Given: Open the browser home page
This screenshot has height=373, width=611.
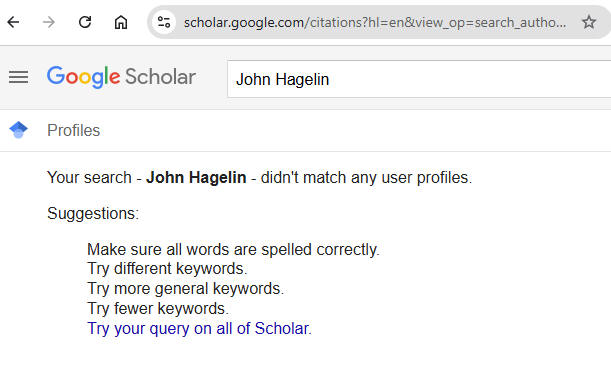Looking at the screenshot, I should click(121, 22).
